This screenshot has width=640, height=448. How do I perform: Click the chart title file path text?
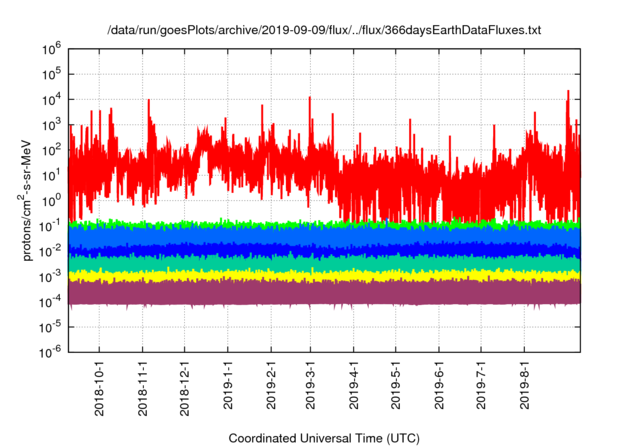324,30
